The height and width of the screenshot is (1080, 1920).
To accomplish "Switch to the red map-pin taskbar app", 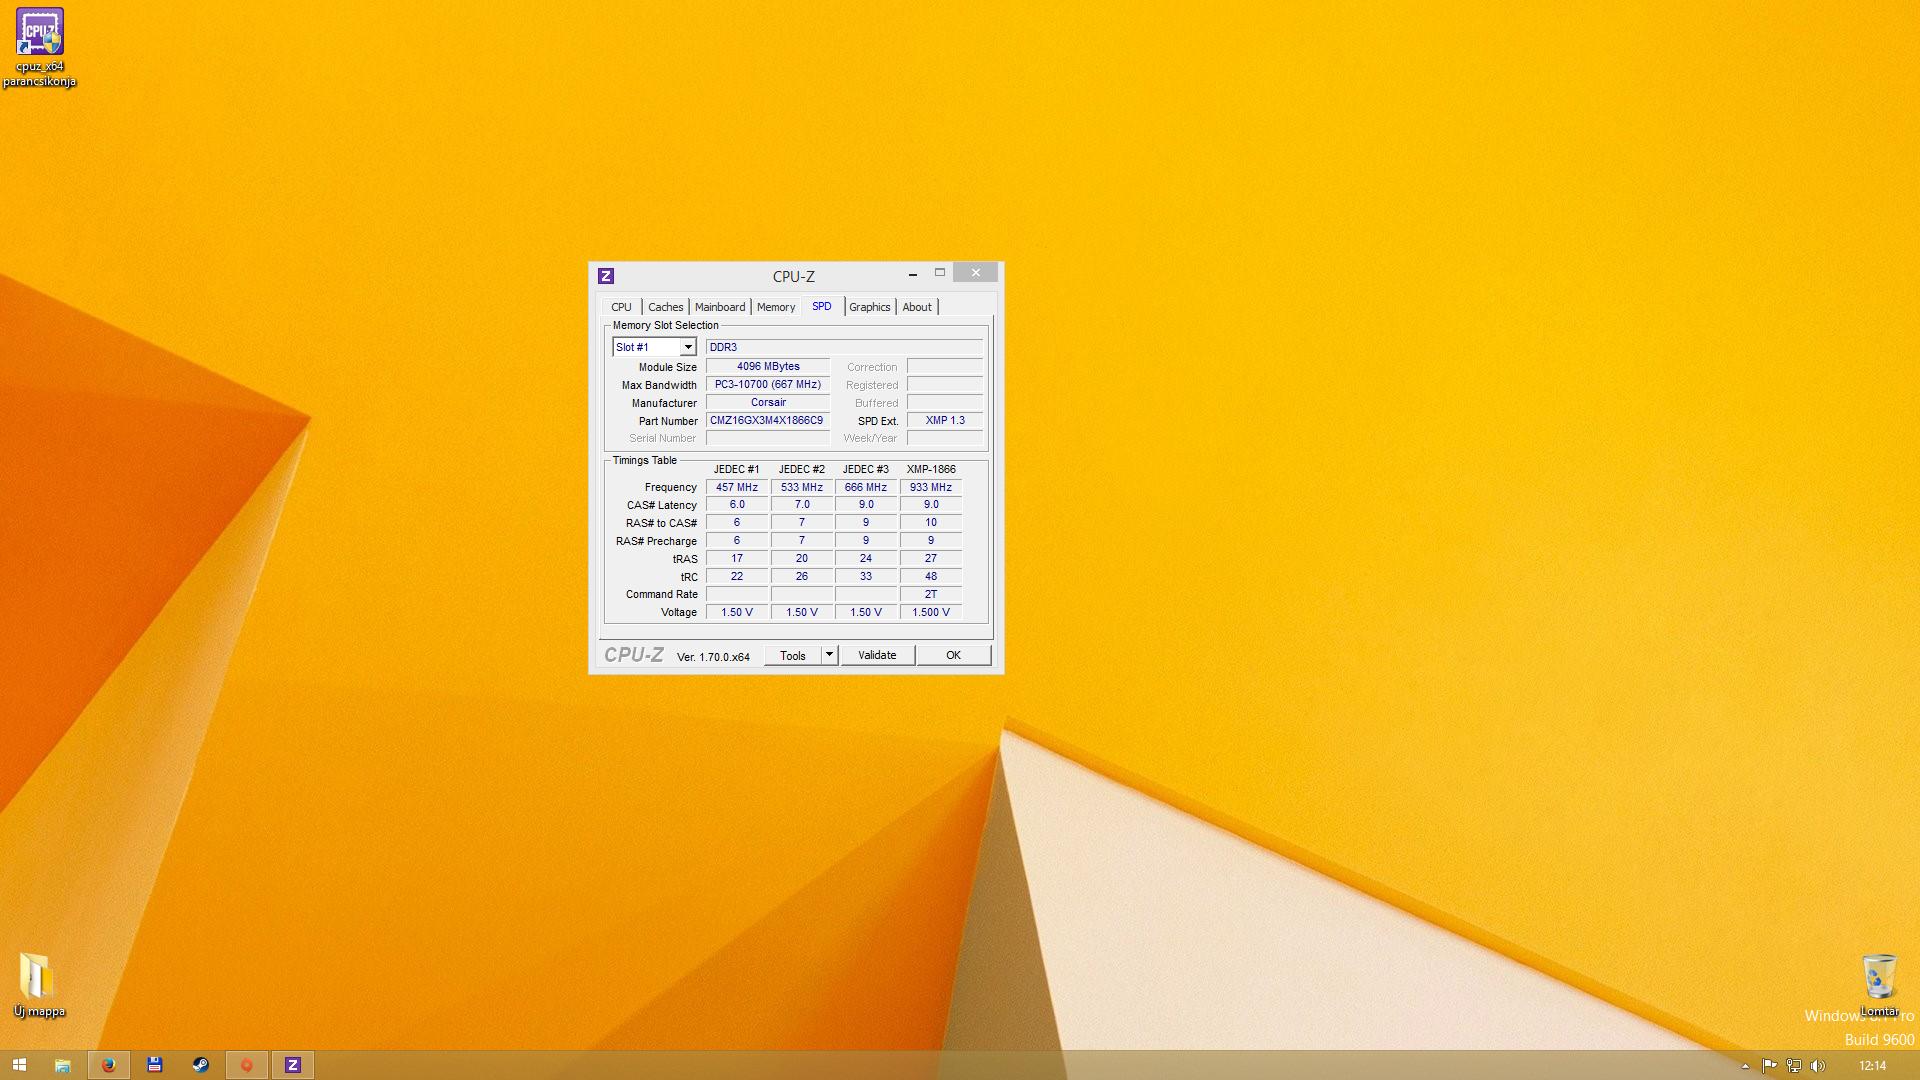I will (247, 1065).
